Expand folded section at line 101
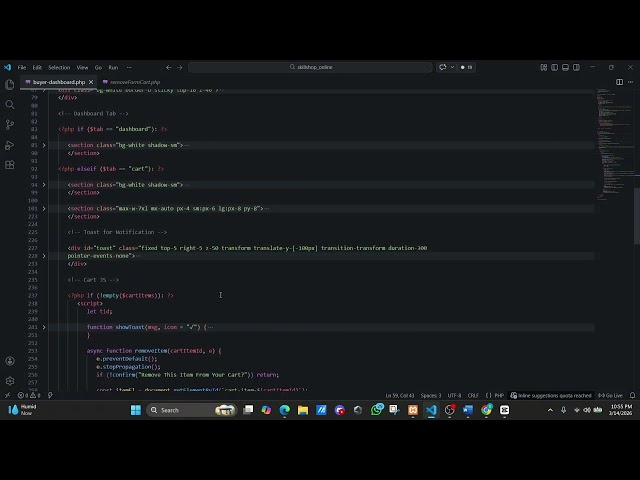640x480 pixels. pos(44,208)
